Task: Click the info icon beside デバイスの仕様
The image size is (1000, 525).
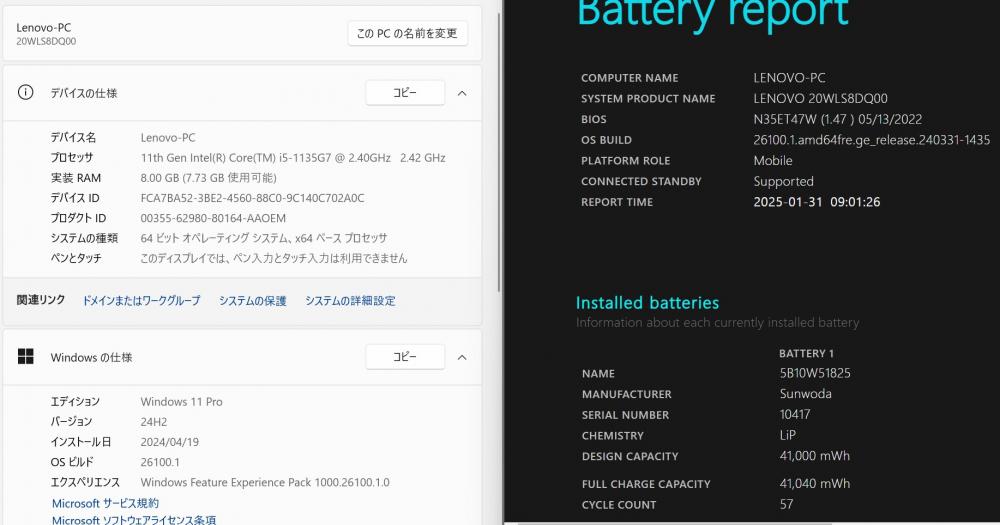Action: 26,92
